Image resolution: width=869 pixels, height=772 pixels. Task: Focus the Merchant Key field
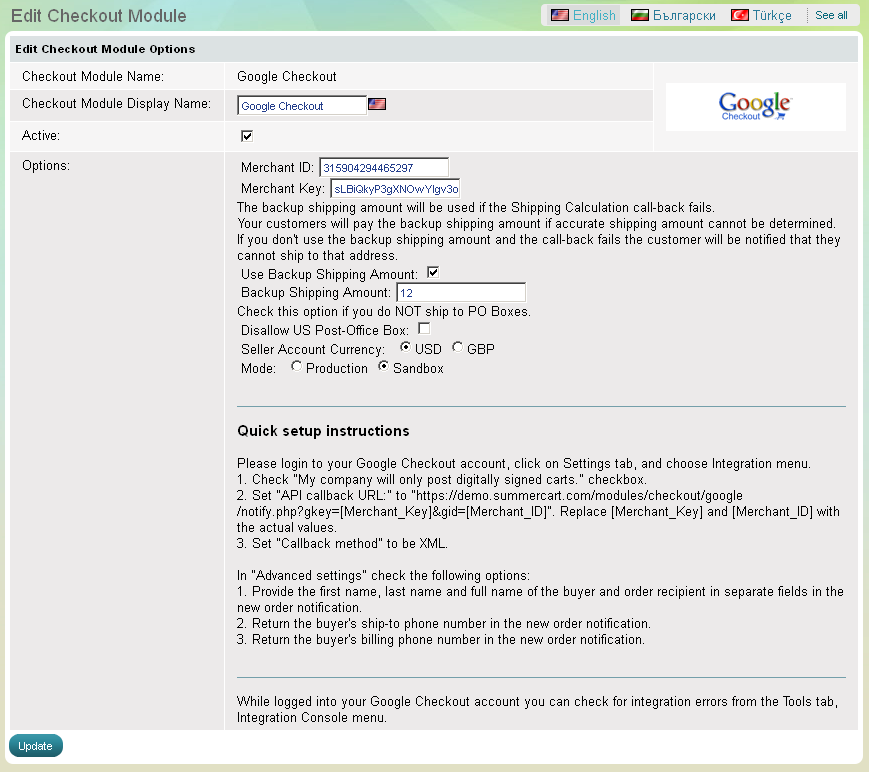[x=395, y=188]
